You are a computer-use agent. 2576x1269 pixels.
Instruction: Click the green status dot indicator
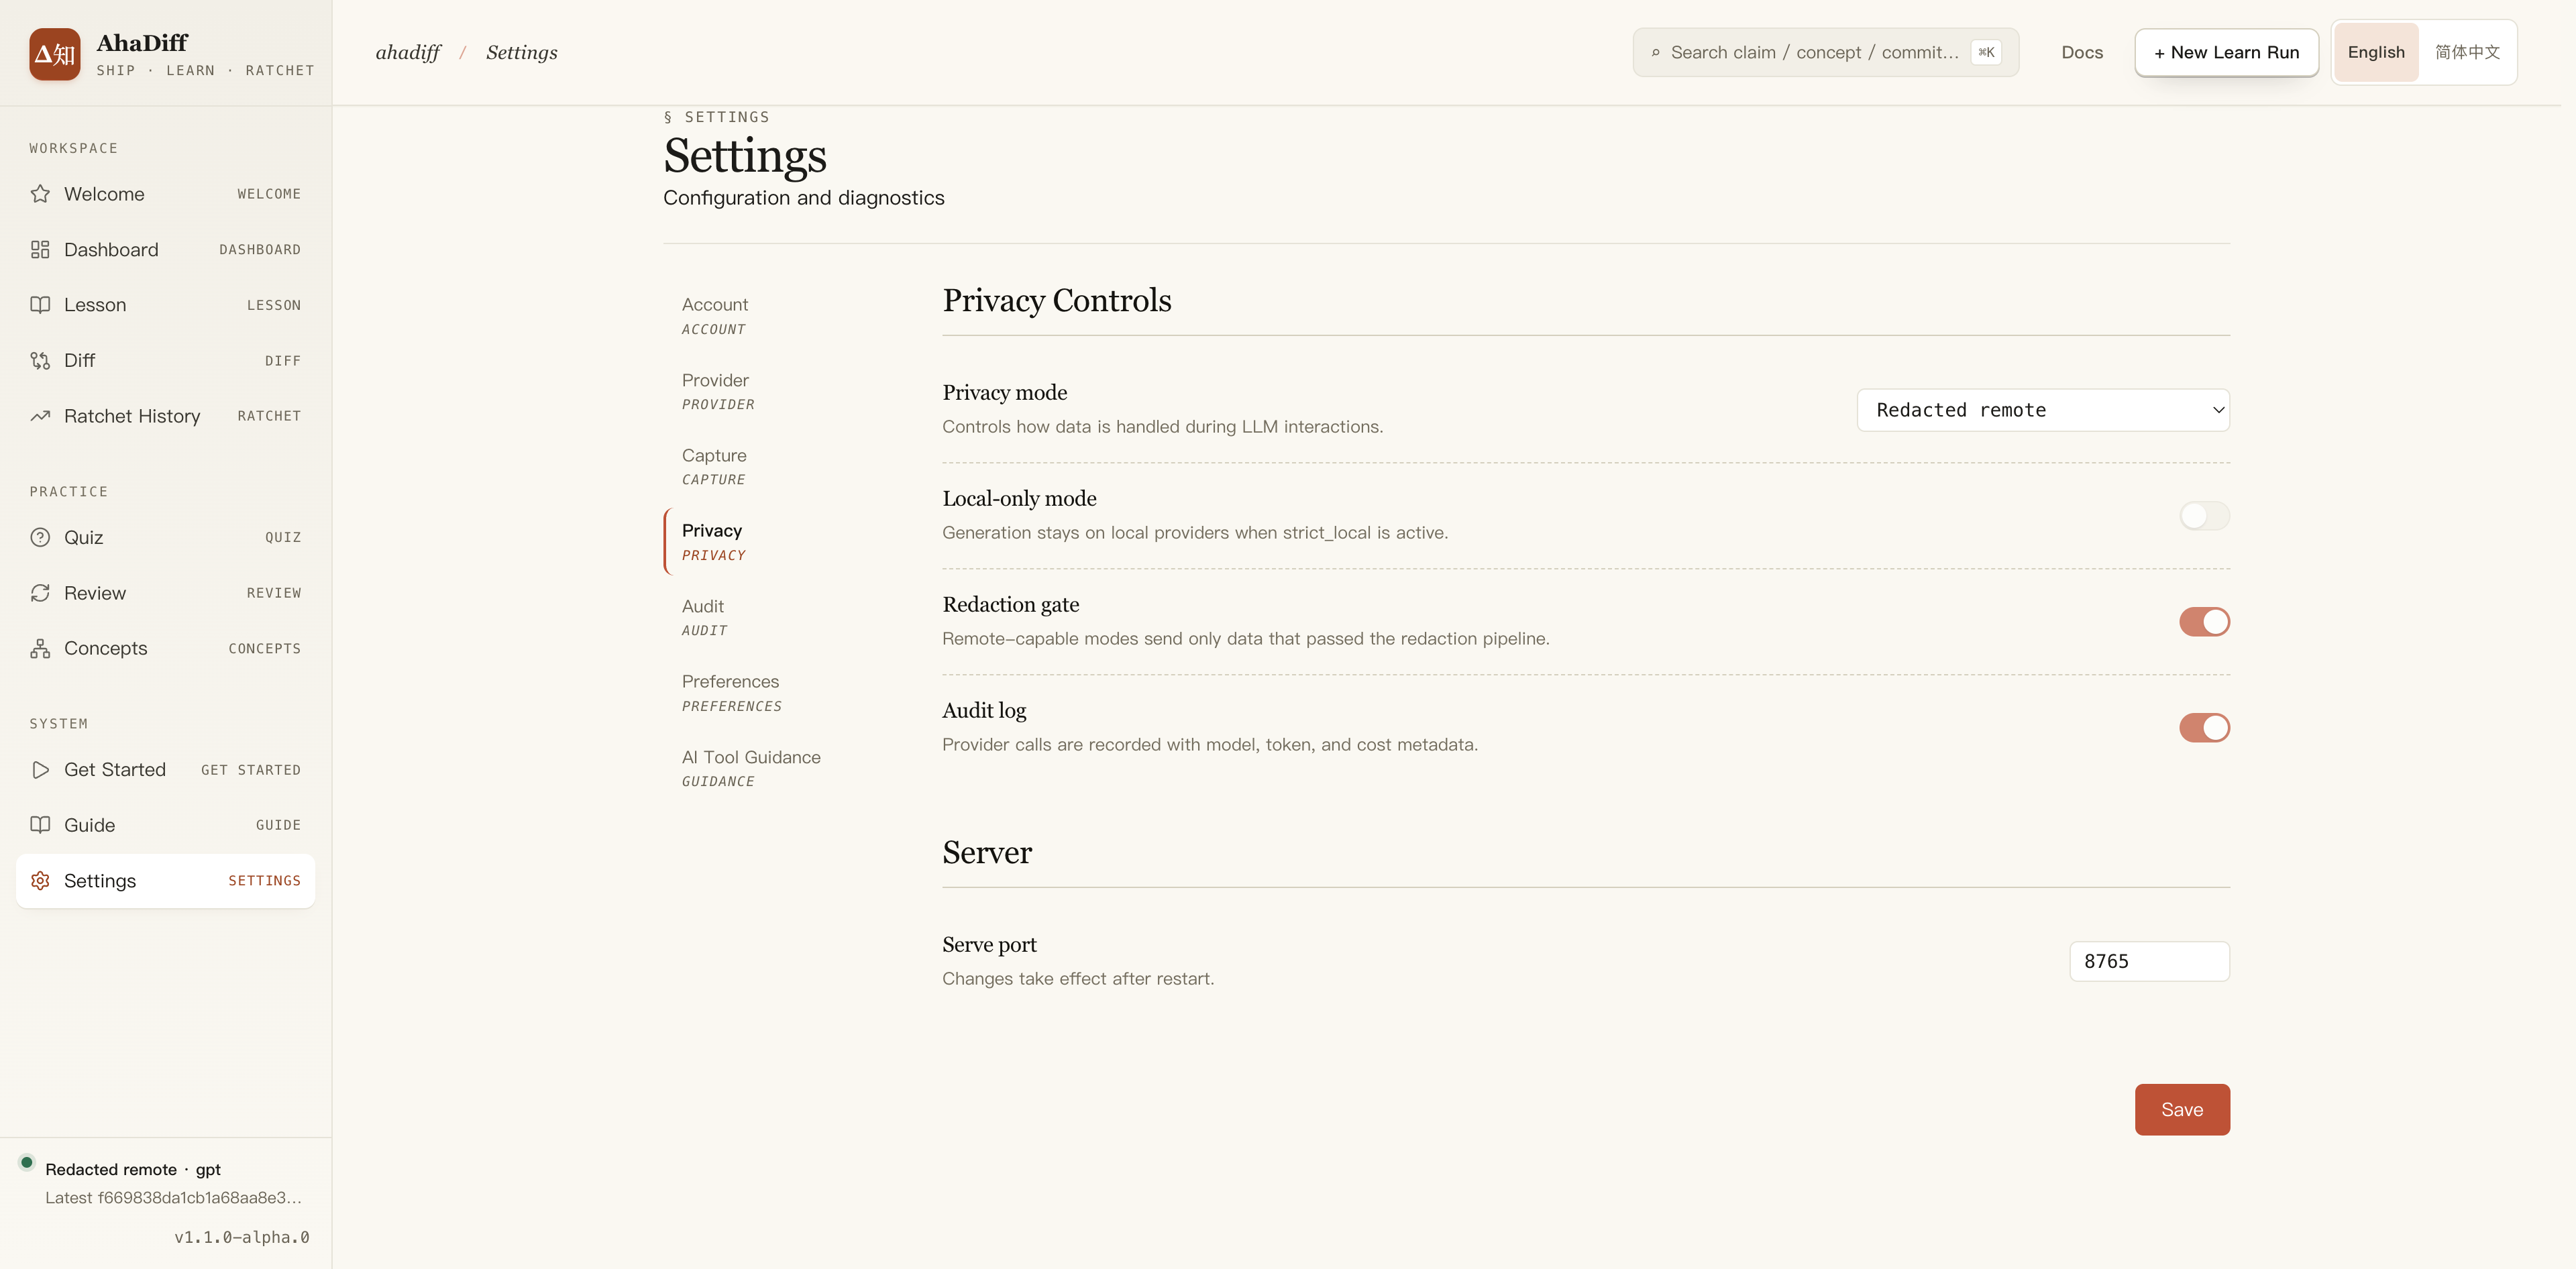27,1162
